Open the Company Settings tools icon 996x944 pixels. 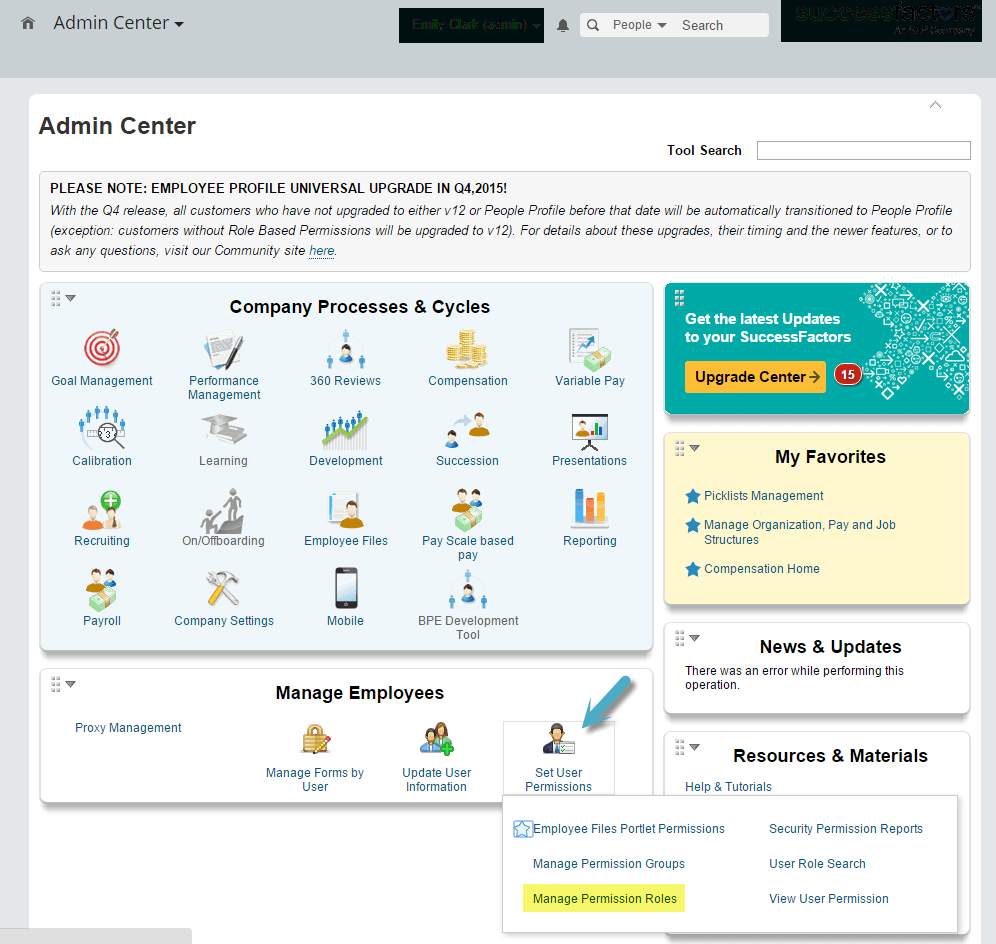point(222,588)
